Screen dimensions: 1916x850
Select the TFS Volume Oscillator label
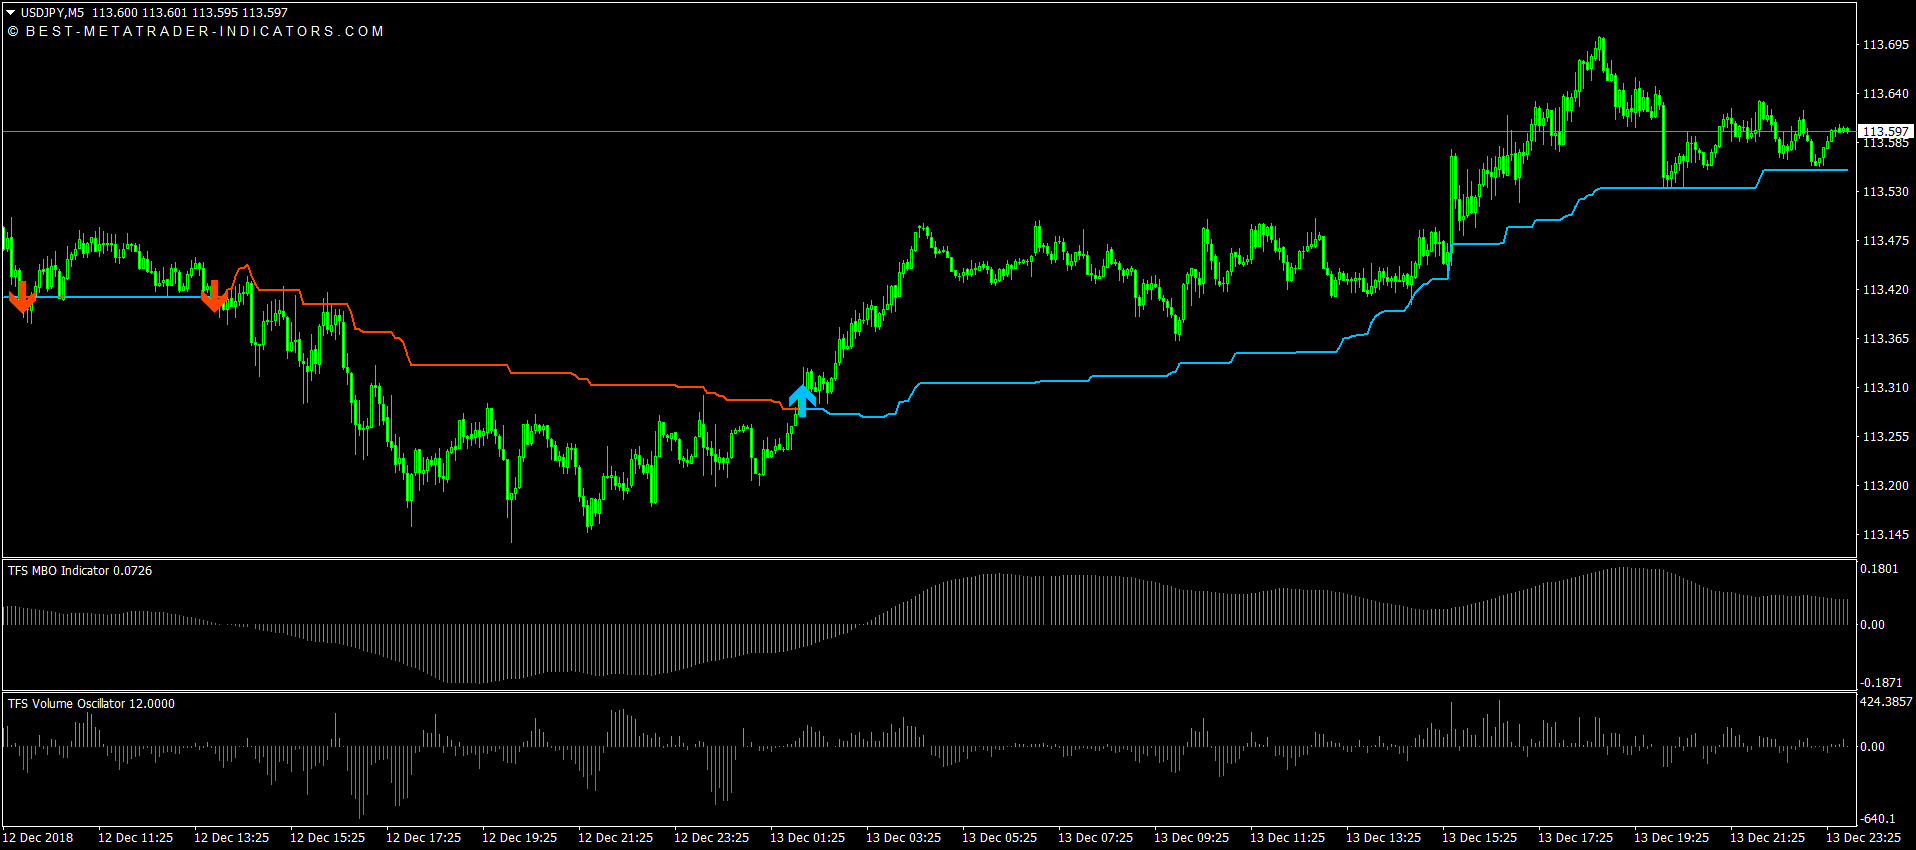pyautogui.click(x=91, y=704)
